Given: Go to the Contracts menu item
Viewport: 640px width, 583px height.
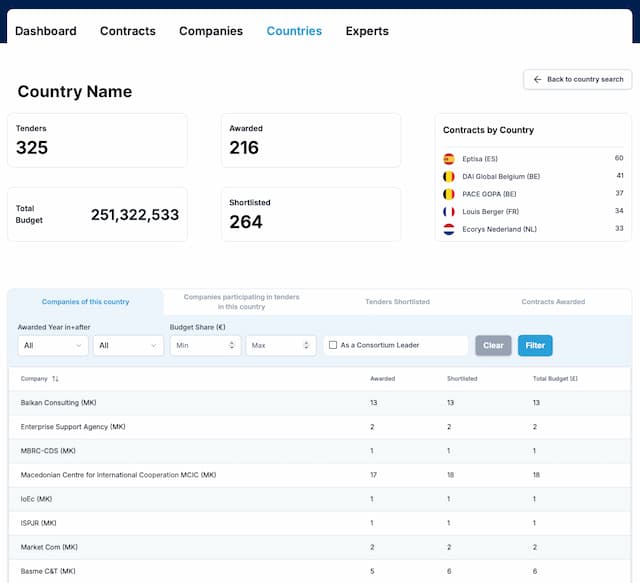Looking at the screenshot, I should coord(128,31).
